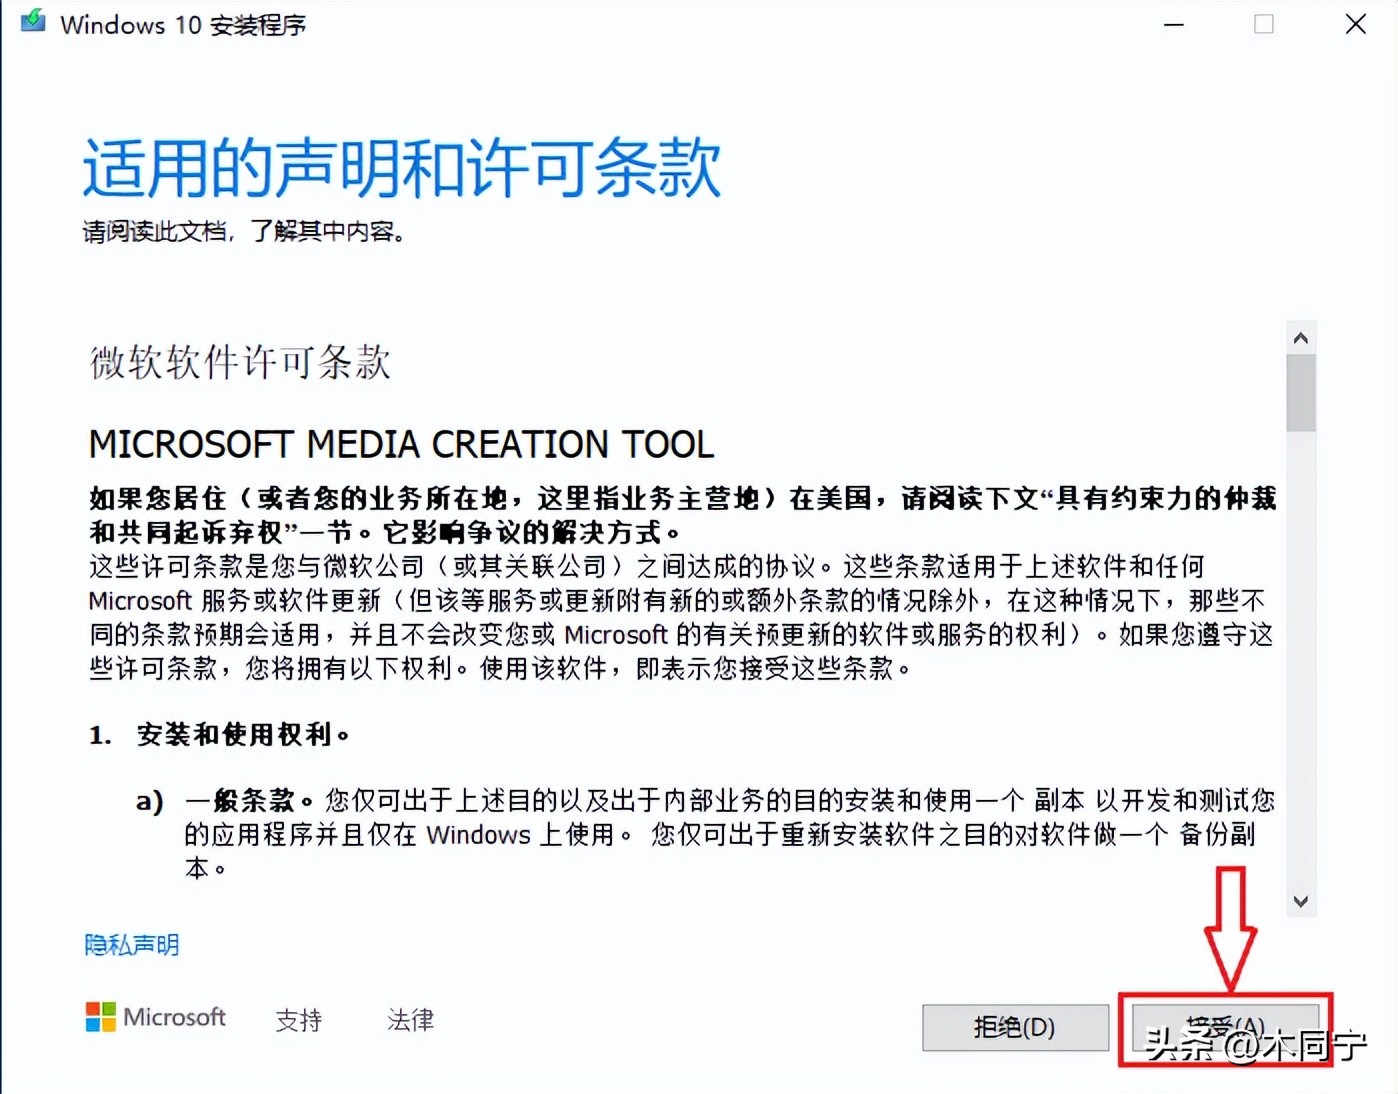Open the 支持 support link
The width and height of the screenshot is (1398, 1094).
click(298, 1021)
